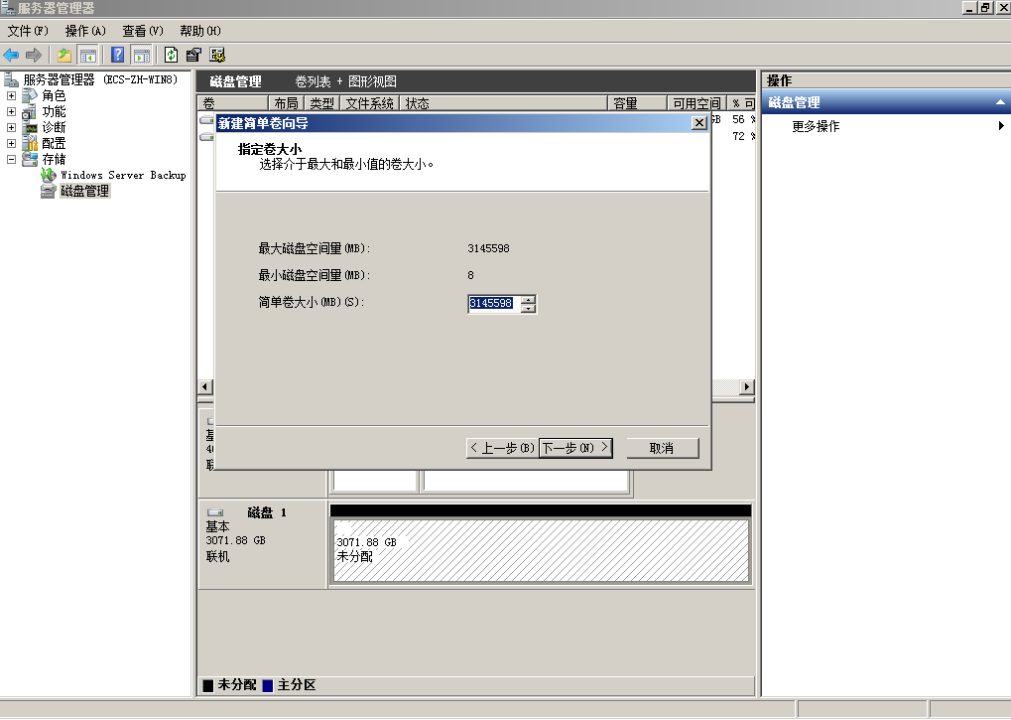Click the refresh toolbar icon
This screenshot has width=1011, height=720.
[171, 55]
